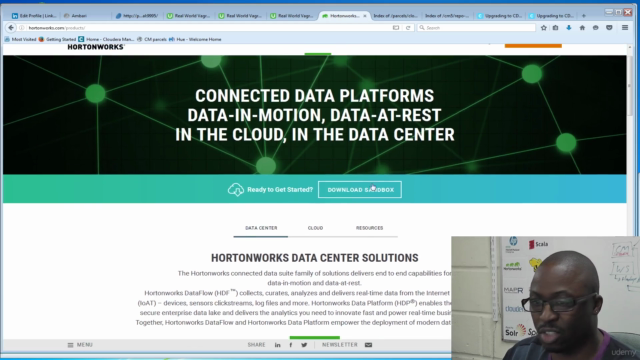Screen dimensions: 640x360
Task: Open the Pocket toolbar icon
Action: click(609, 28)
